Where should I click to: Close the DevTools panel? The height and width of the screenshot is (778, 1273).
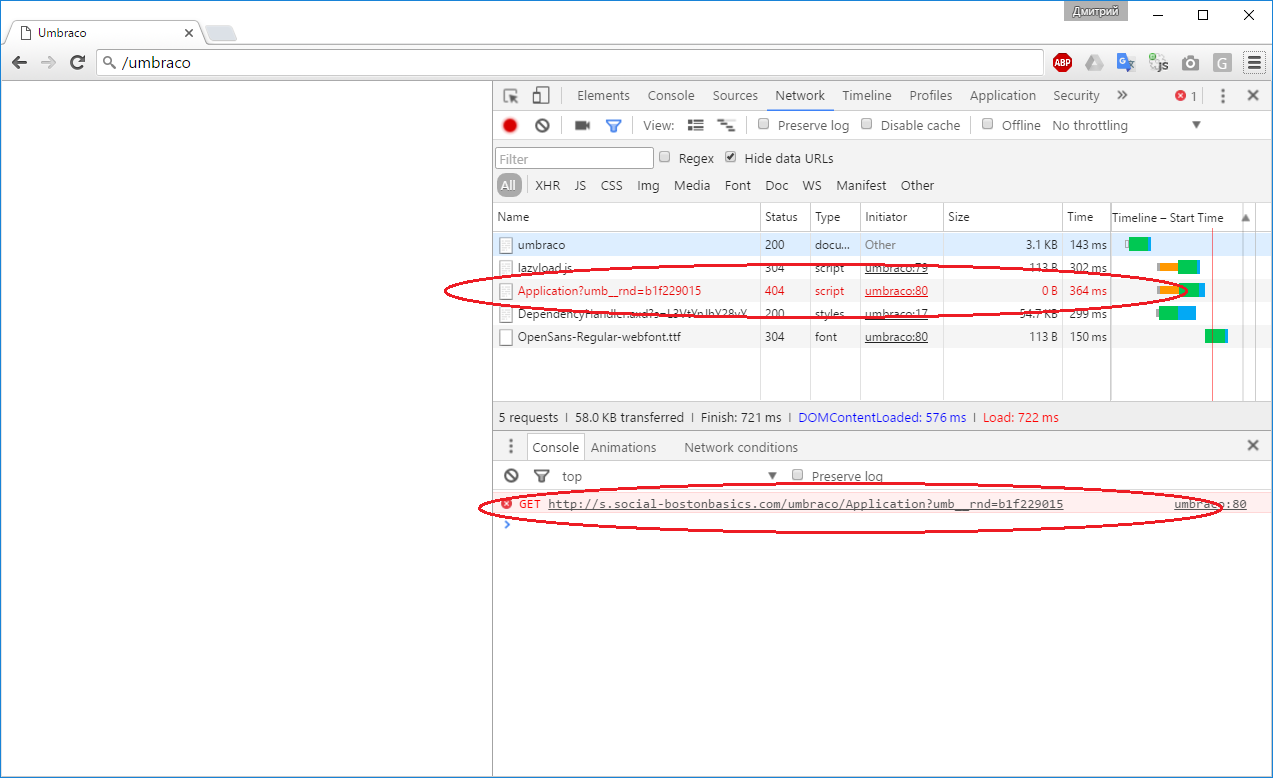1253,96
